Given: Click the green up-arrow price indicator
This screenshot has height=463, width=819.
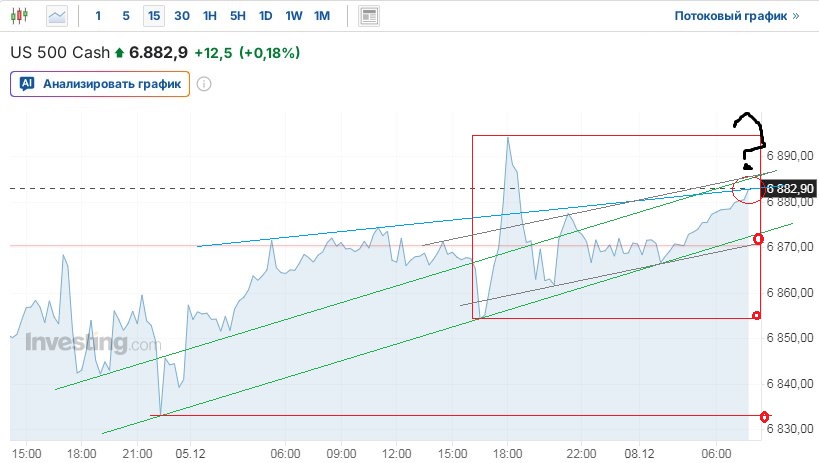Looking at the screenshot, I should coord(120,52).
